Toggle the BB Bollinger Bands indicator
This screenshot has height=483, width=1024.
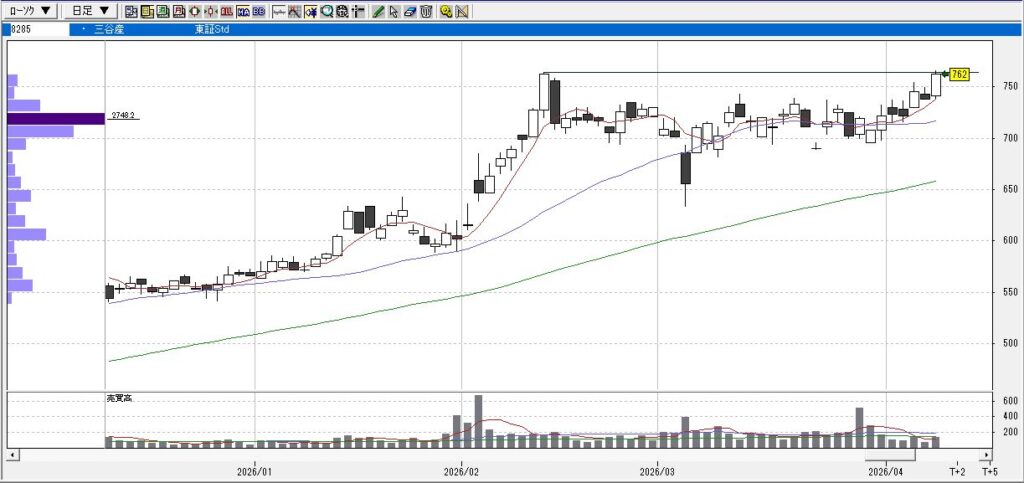[x=258, y=12]
